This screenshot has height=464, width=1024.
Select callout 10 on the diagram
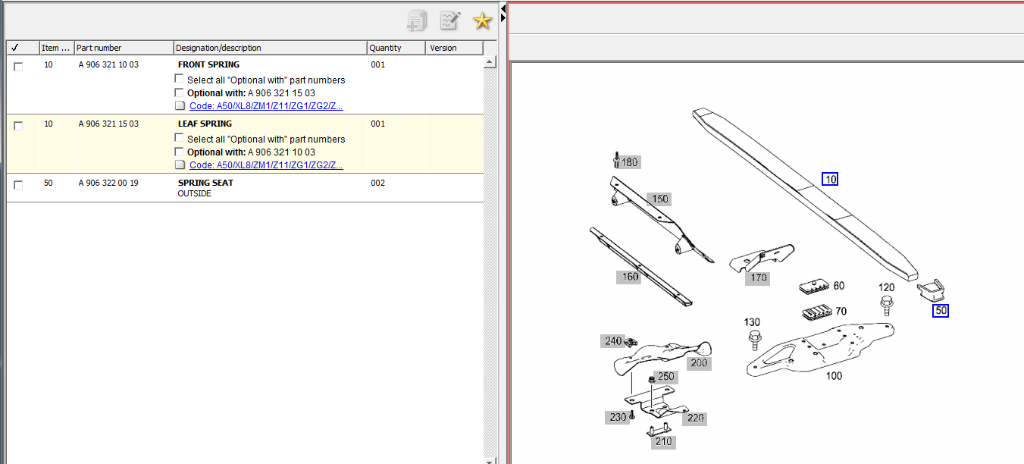(x=830, y=179)
